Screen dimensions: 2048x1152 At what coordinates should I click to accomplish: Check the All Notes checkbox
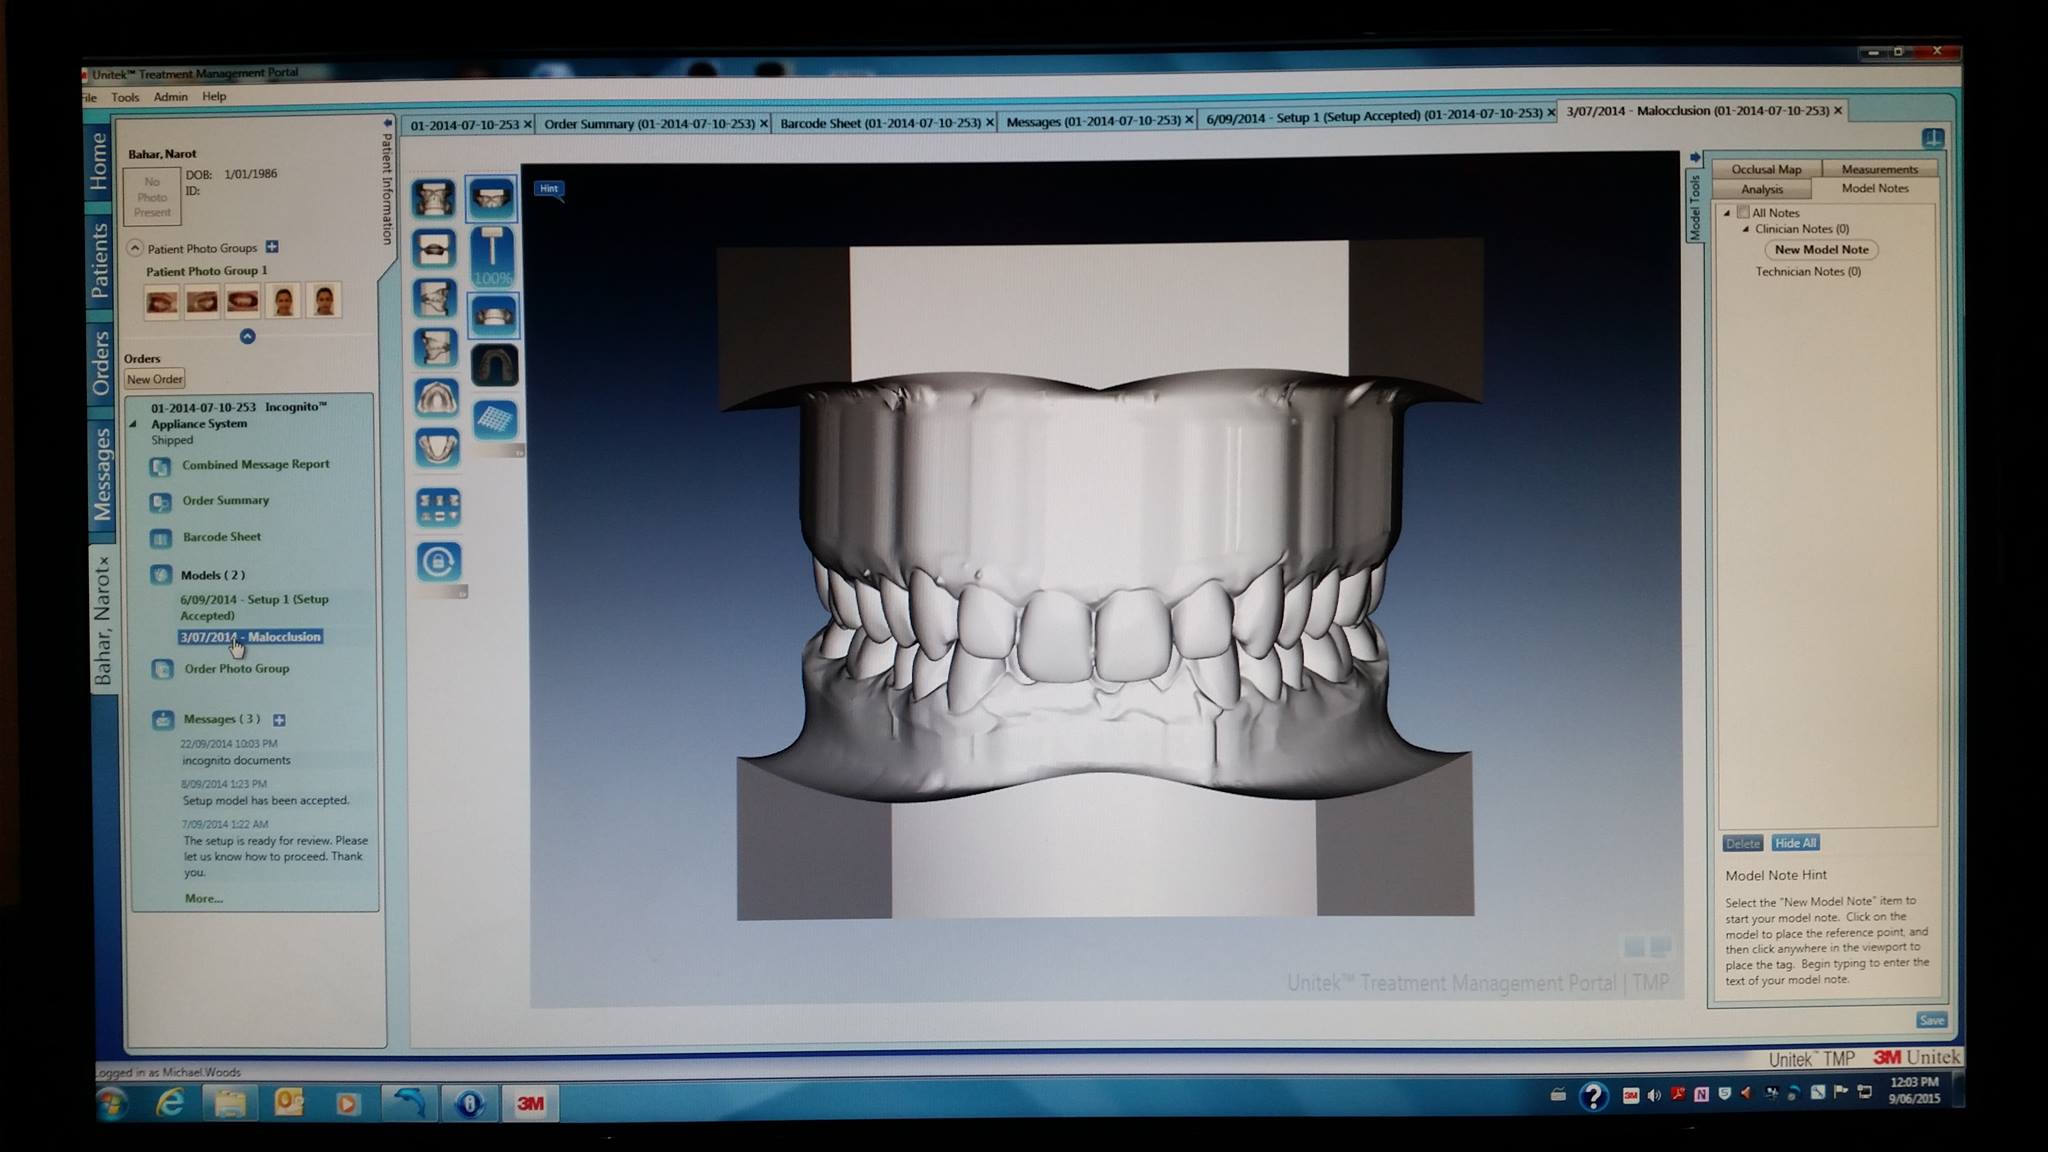pos(1743,212)
